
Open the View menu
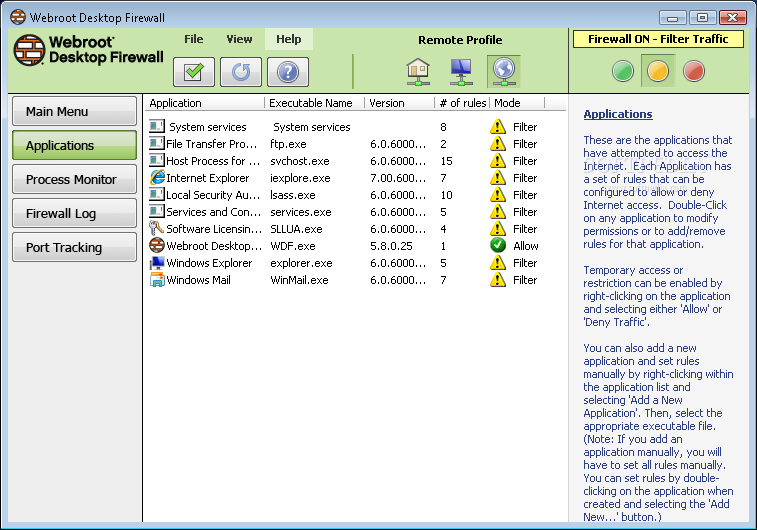pyautogui.click(x=239, y=39)
